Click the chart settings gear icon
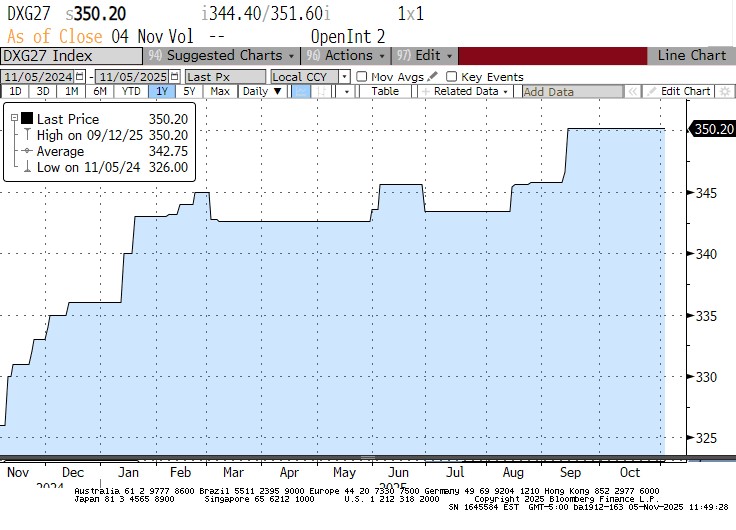Viewport: 736px width, 530px height. [x=726, y=91]
